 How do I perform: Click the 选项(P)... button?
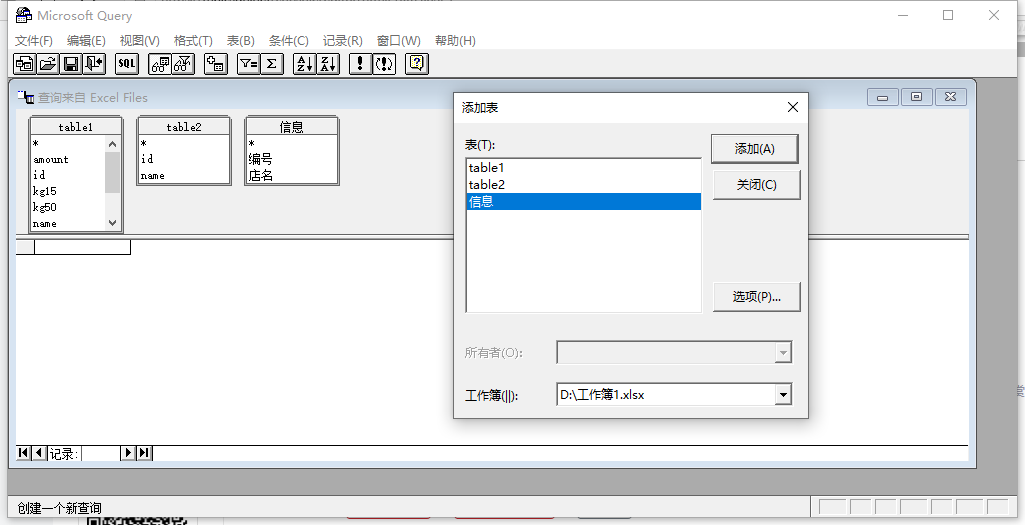coord(756,297)
